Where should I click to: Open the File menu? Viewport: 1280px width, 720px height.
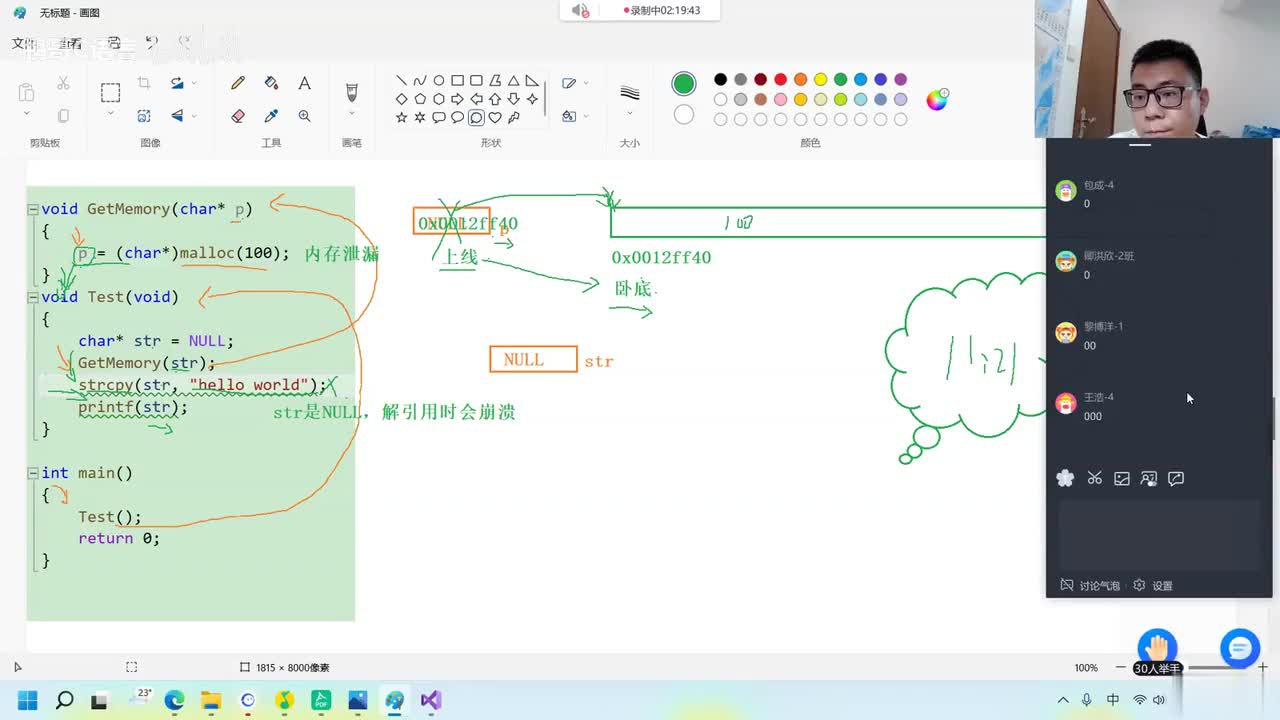click(23, 43)
